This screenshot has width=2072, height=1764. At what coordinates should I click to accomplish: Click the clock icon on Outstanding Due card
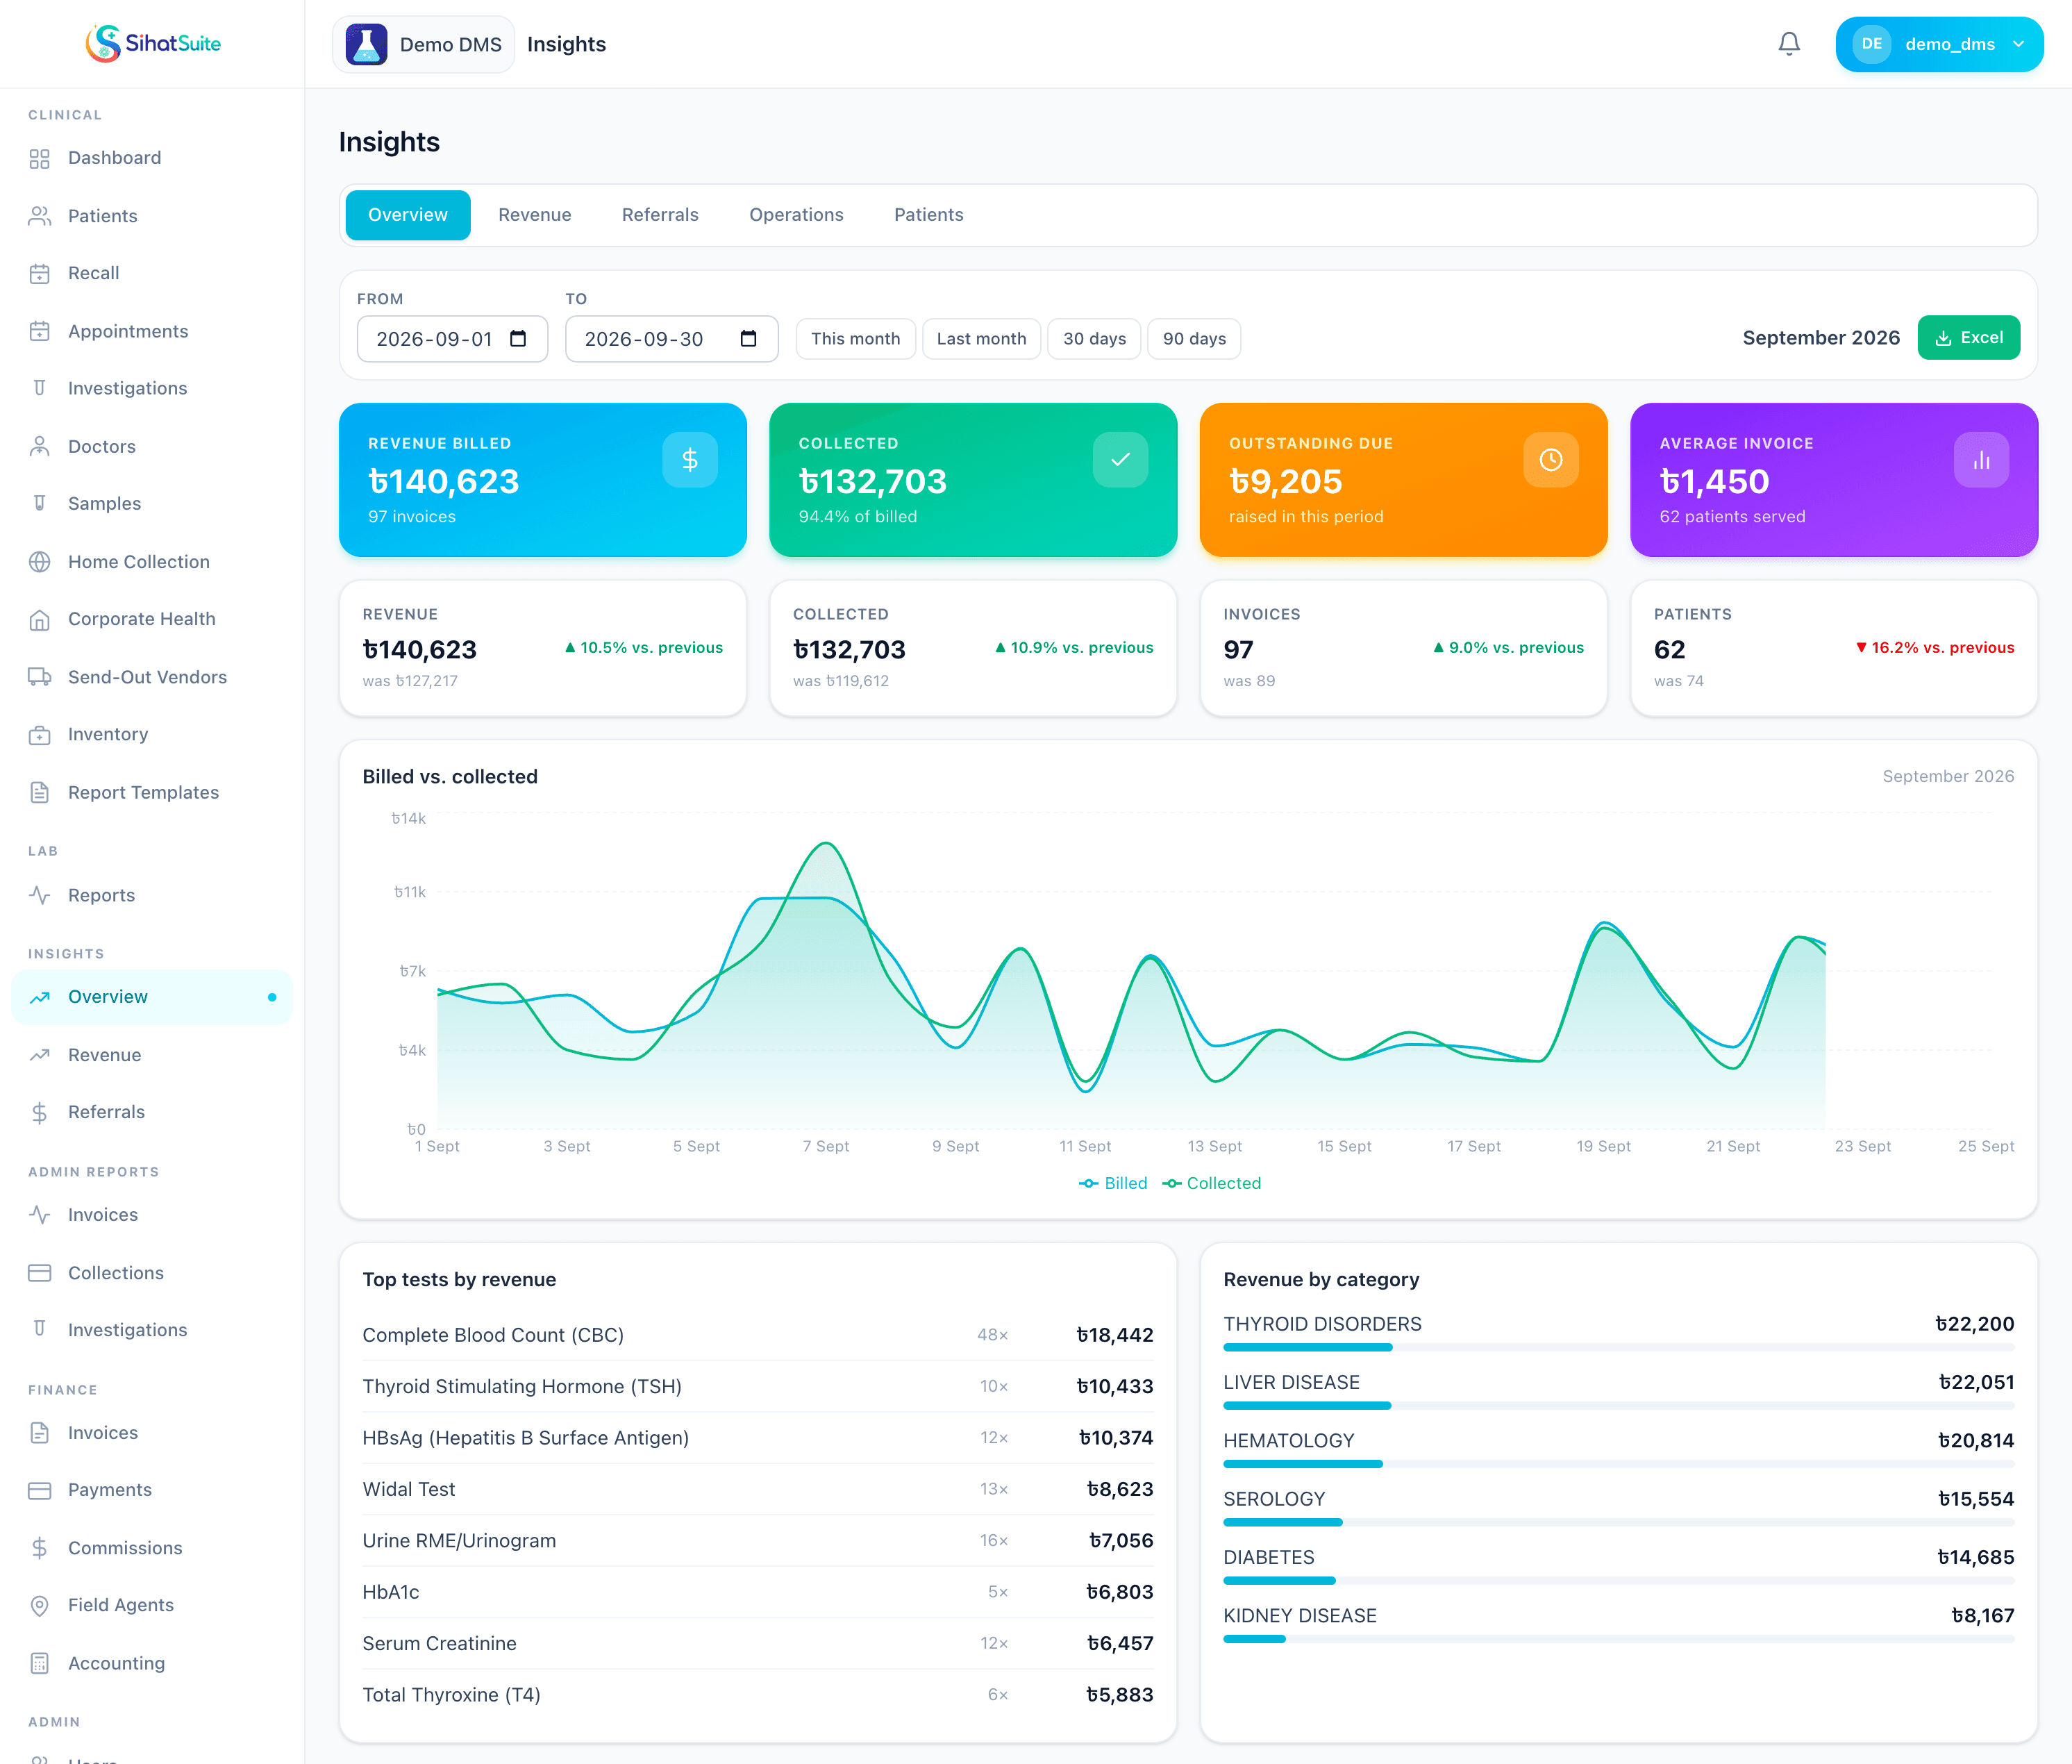[1551, 460]
